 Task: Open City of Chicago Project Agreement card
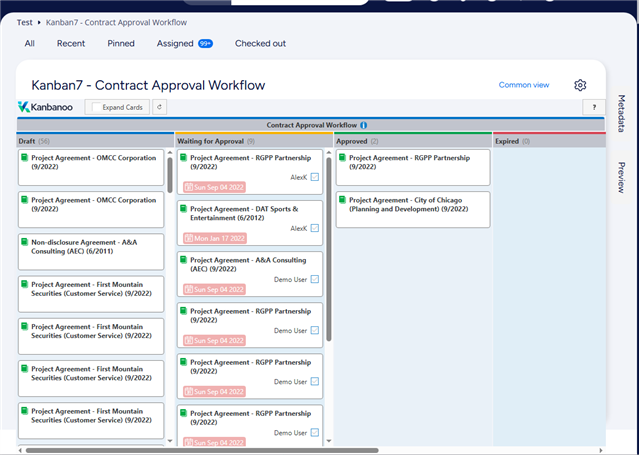click(x=413, y=210)
